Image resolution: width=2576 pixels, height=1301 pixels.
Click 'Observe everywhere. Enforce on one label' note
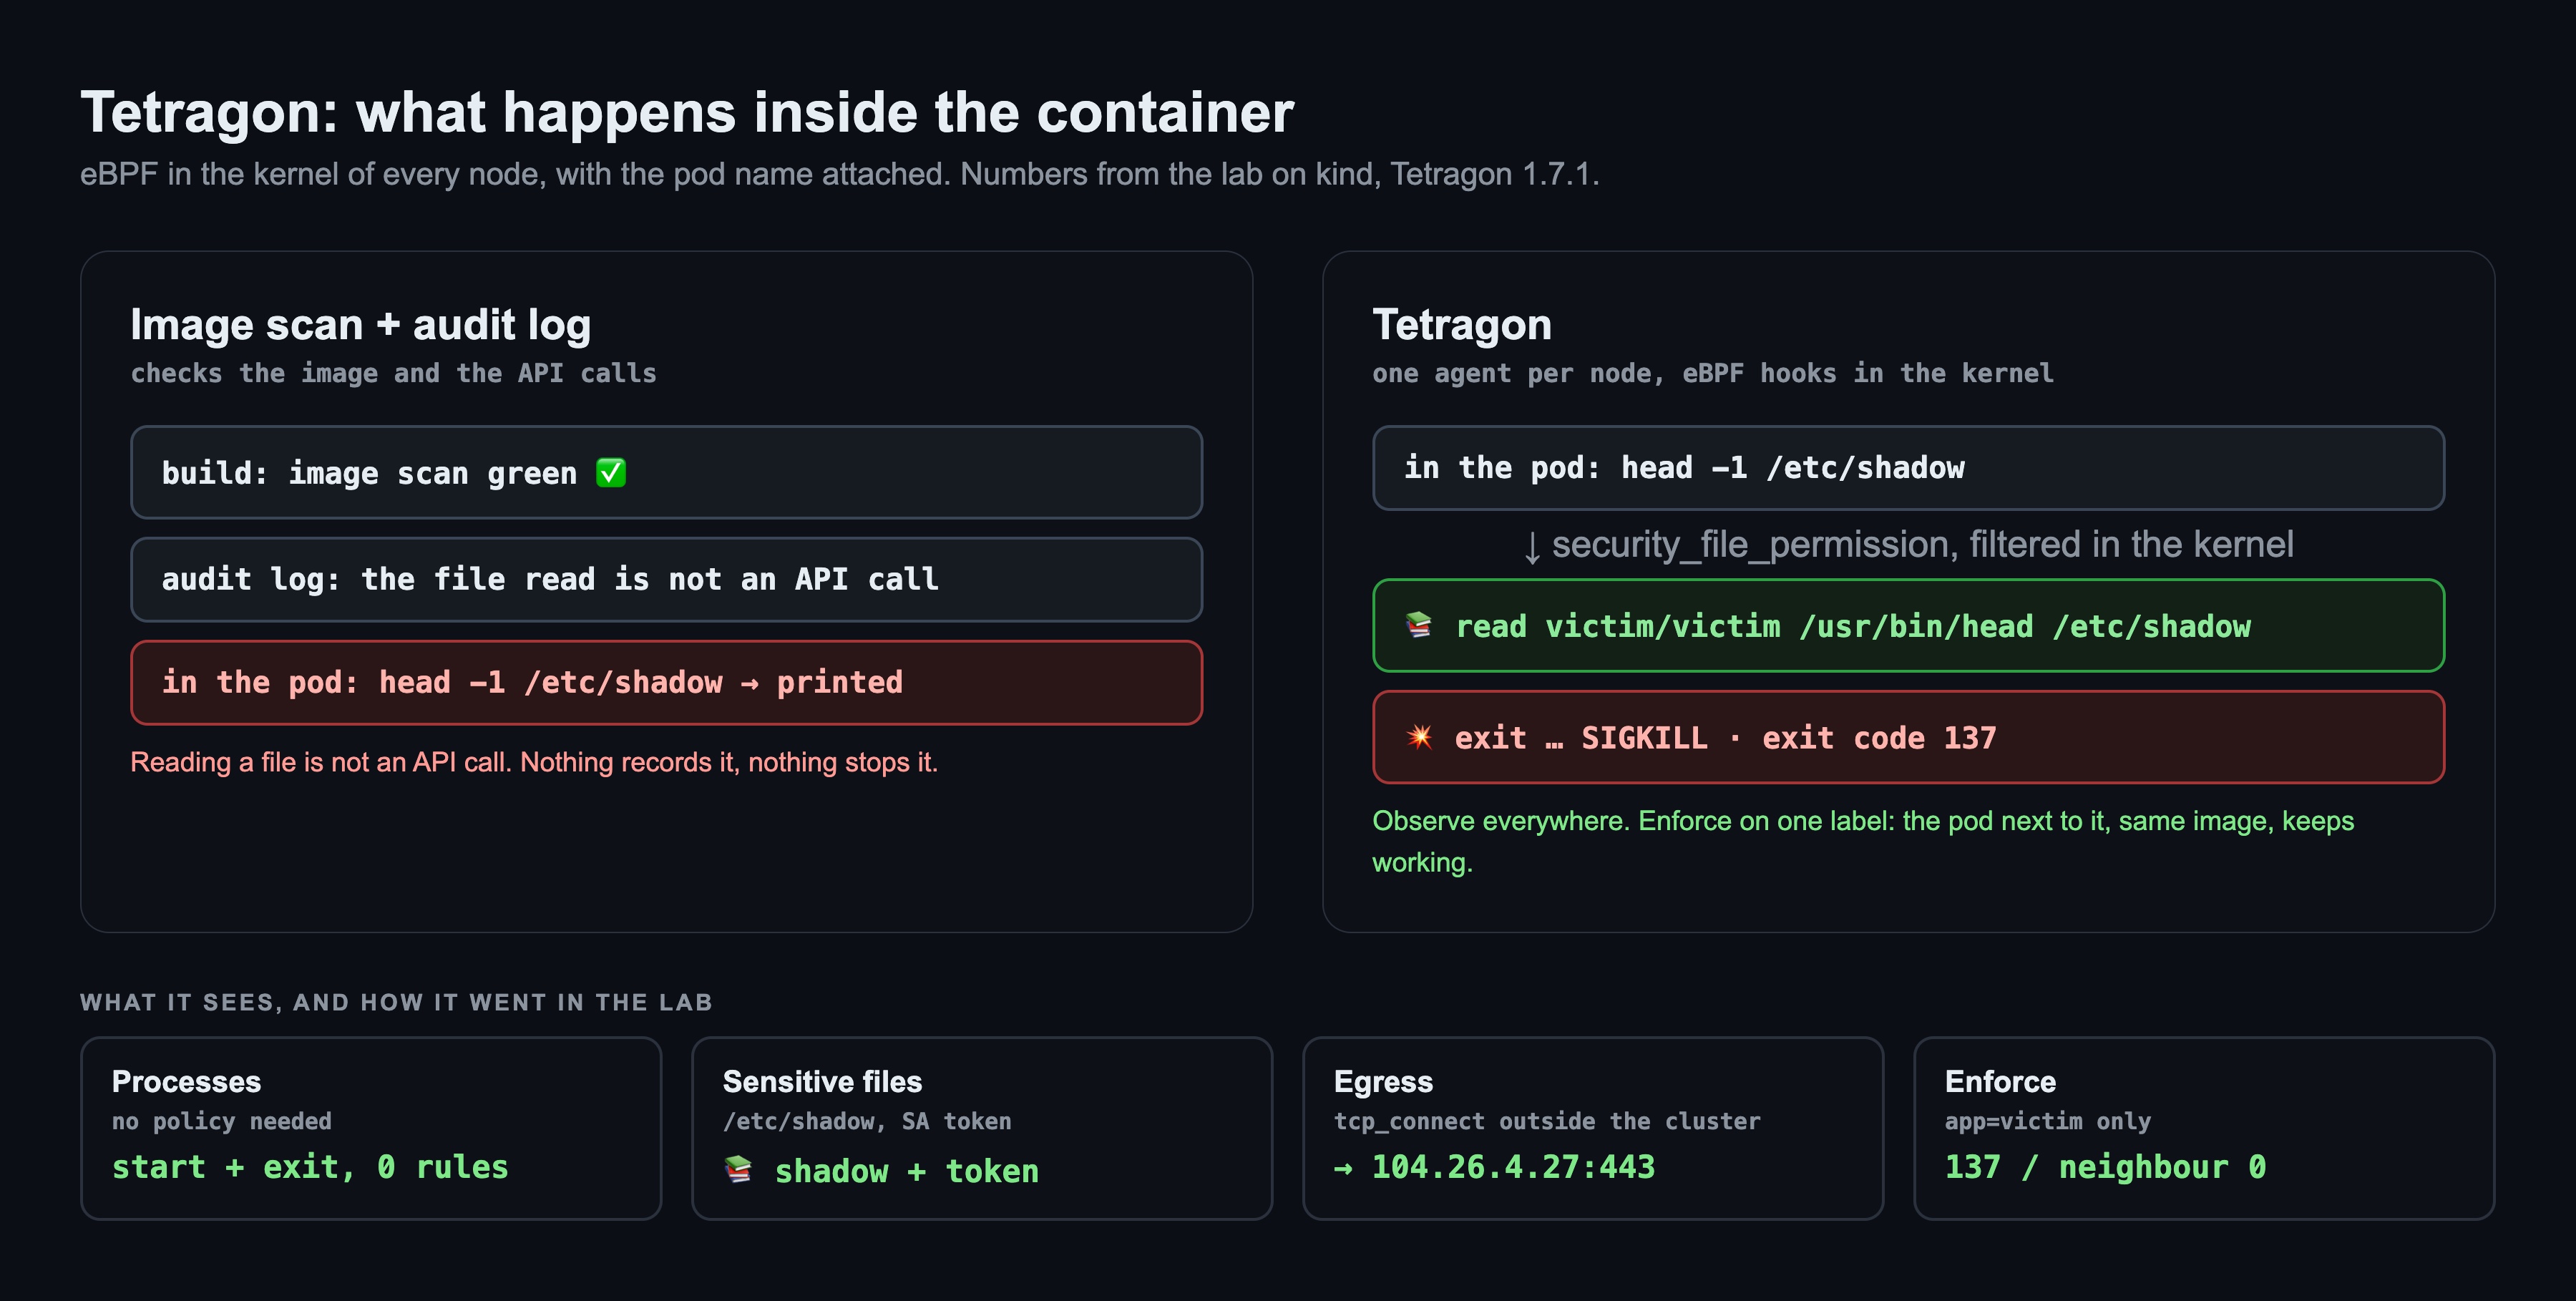[1863, 841]
